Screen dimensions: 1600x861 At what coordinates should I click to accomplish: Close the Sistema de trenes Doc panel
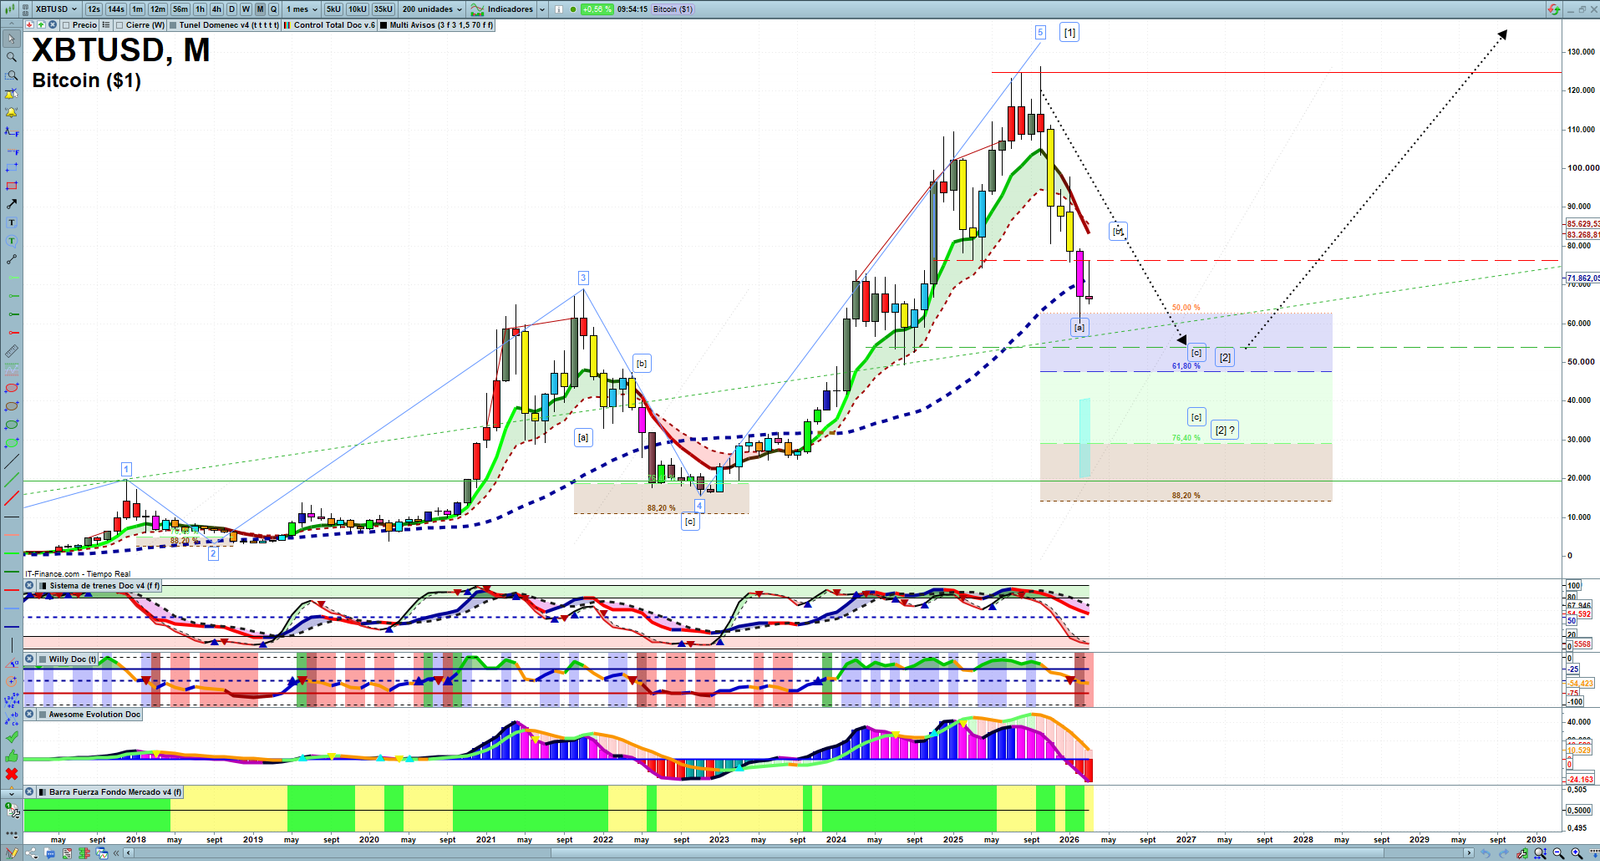(29, 586)
